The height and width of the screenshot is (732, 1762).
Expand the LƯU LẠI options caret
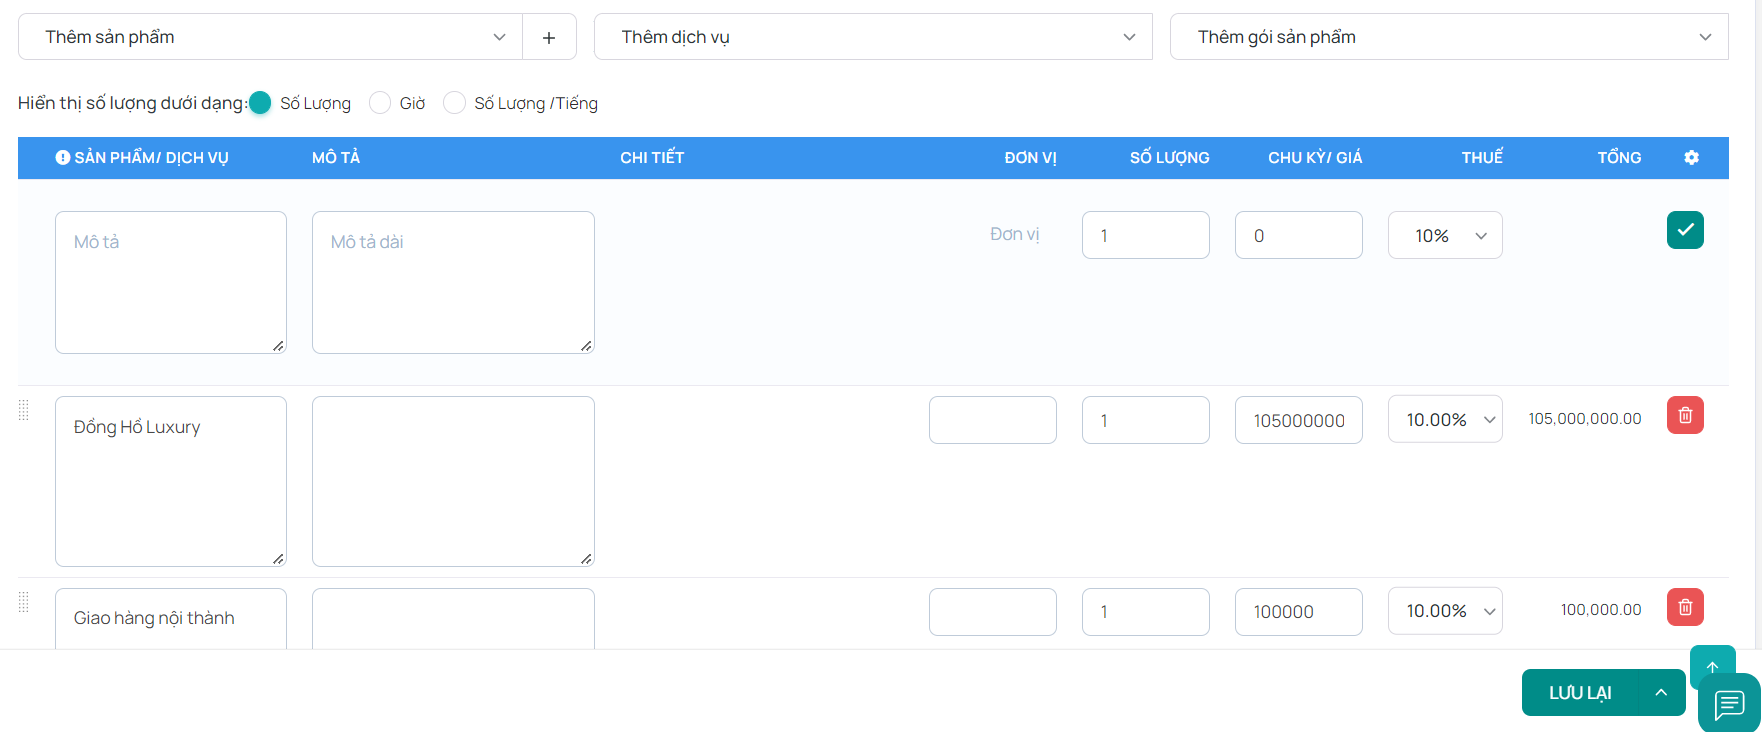click(1661, 693)
